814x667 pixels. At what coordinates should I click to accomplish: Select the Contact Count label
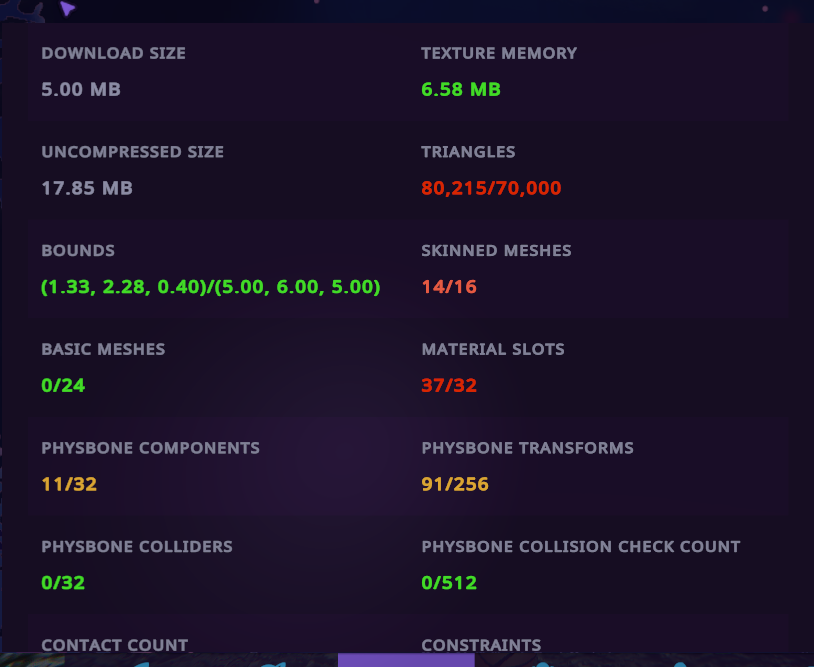[x=114, y=645]
